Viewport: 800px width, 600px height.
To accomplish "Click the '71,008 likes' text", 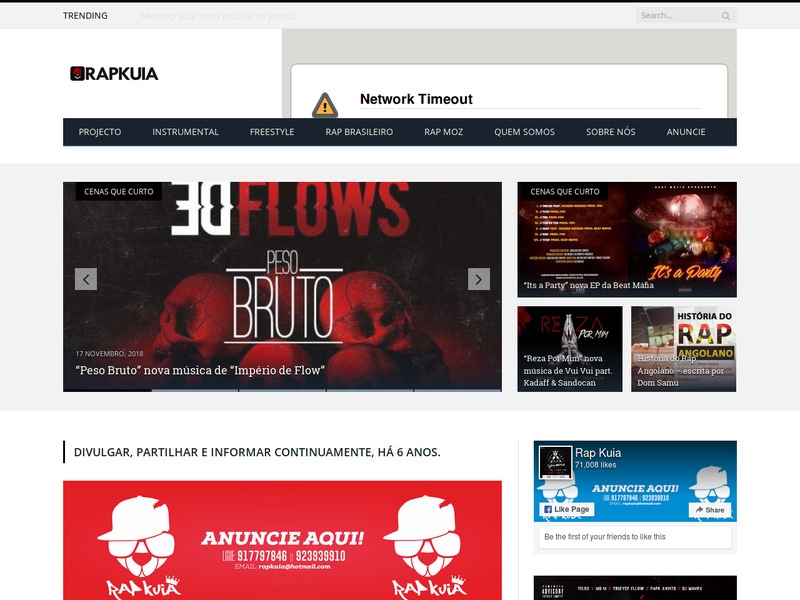I will coord(595,465).
